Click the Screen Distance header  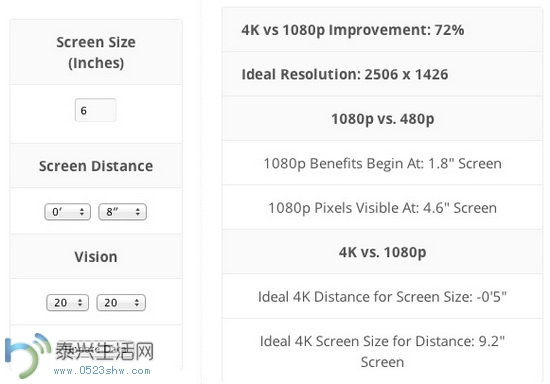tap(96, 166)
